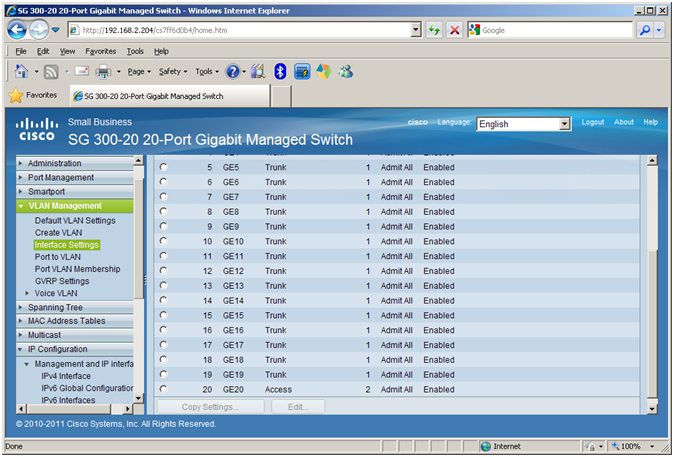Image resolution: width=674 pixels, height=457 pixels.
Task: Click the Read Mail envelope icon
Action: [x=82, y=71]
